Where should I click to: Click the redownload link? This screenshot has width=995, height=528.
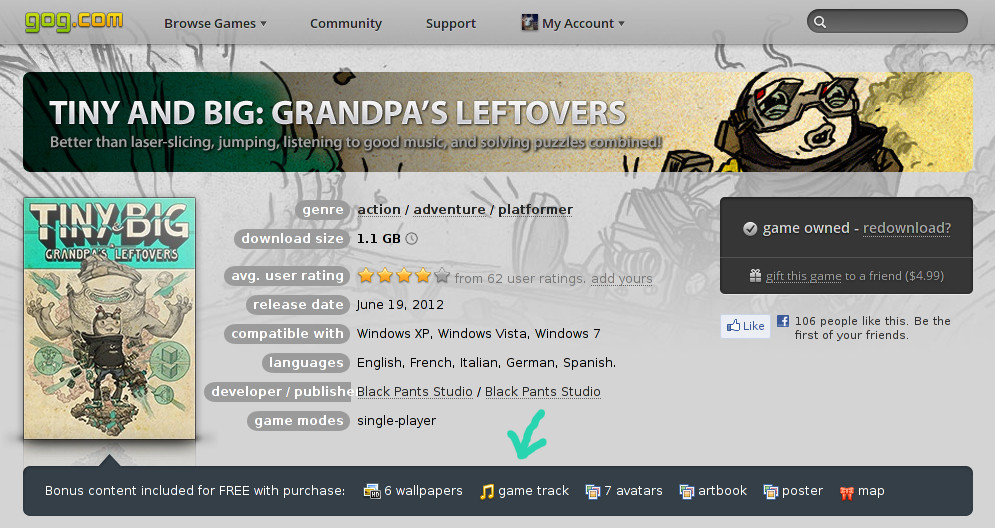[x=907, y=228]
